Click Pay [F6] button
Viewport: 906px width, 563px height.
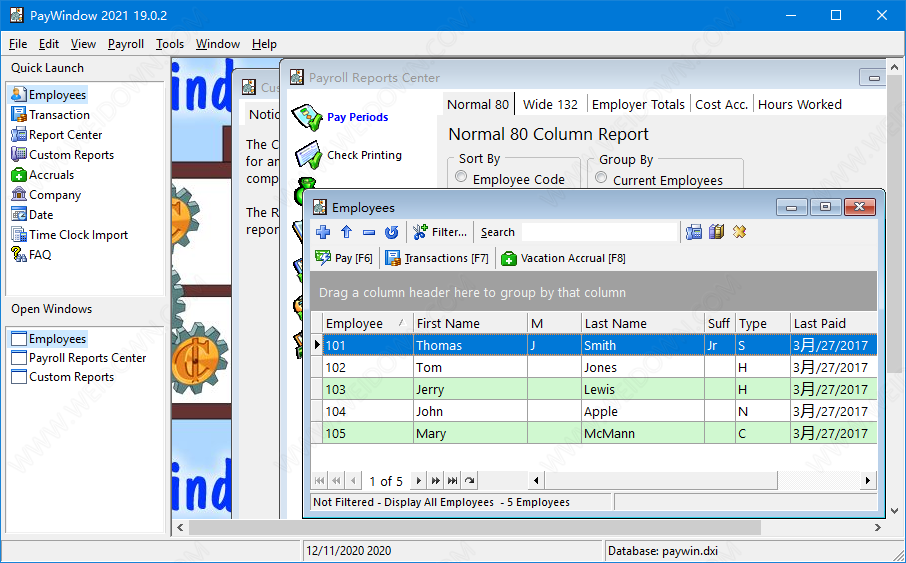pyautogui.click(x=344, y=258)
